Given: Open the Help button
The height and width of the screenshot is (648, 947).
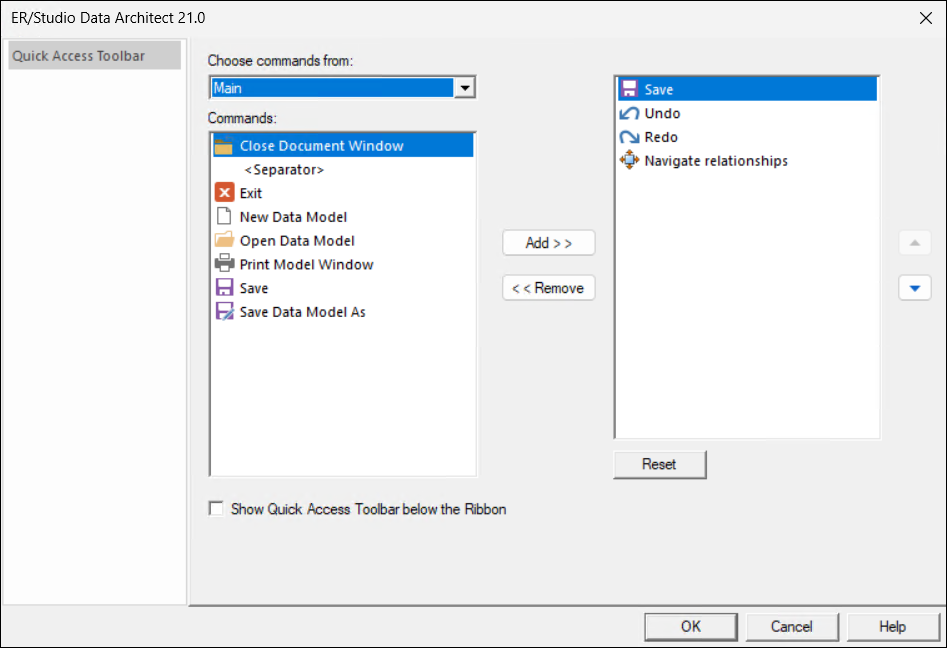Looking at the screenshot, I should pos(893,627).
